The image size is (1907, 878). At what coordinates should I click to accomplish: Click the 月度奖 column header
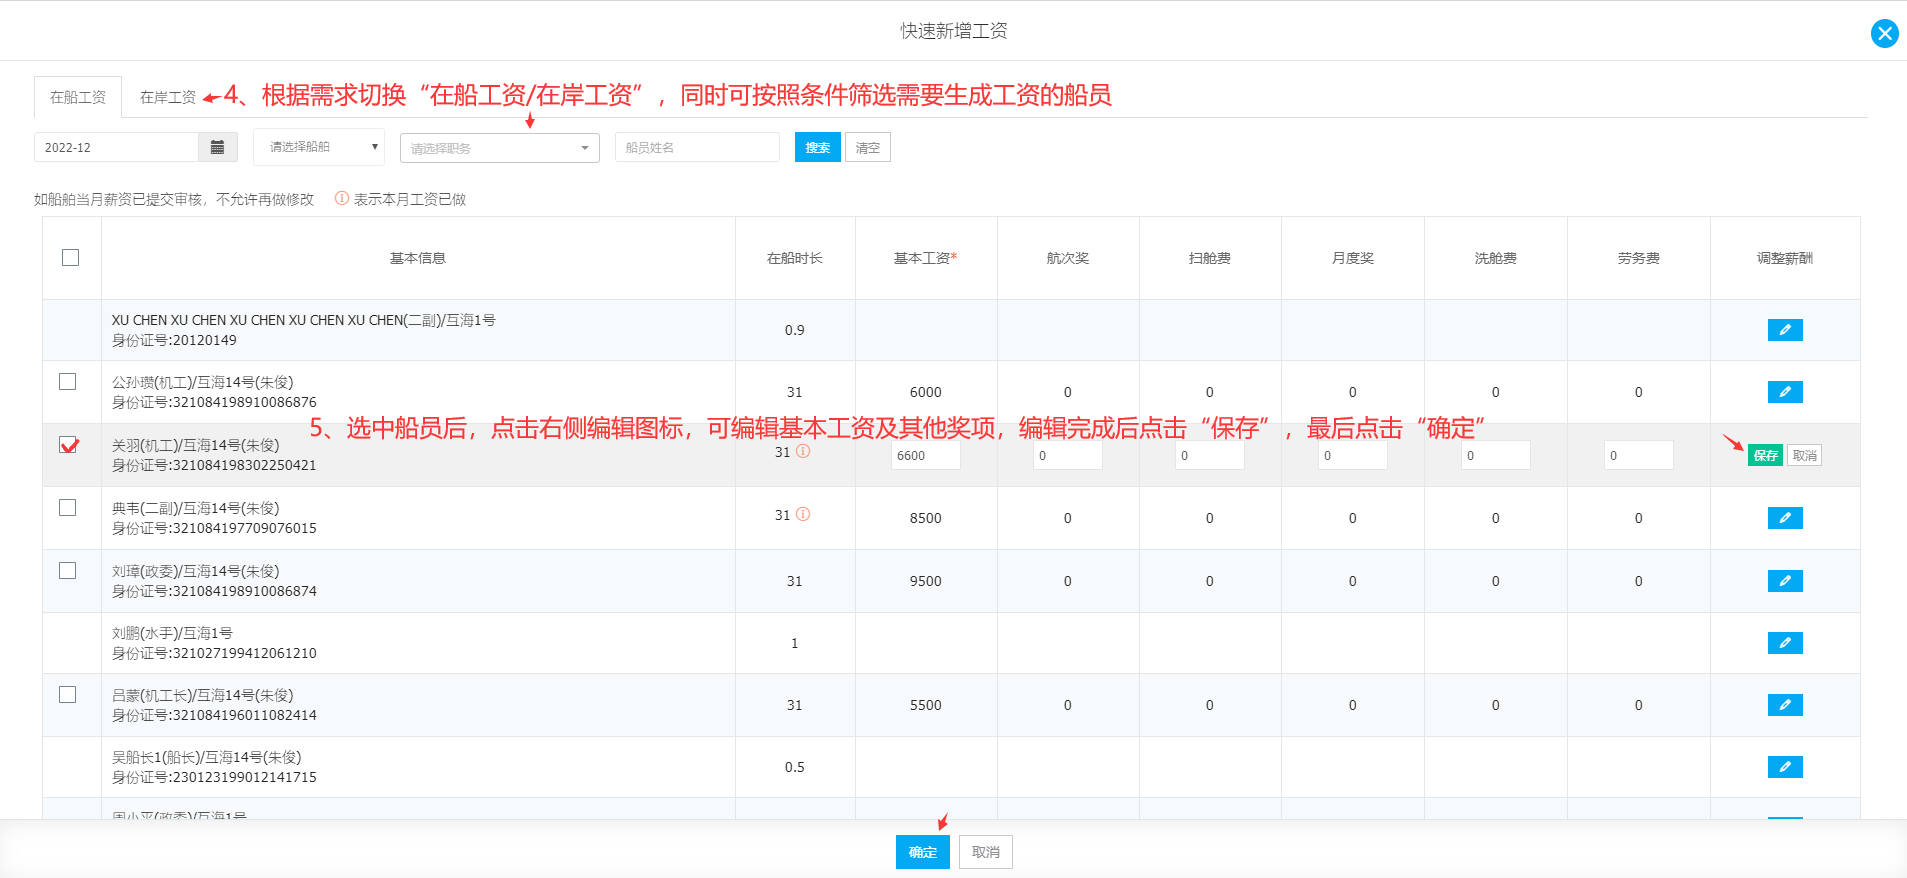tap(1353, 258)
